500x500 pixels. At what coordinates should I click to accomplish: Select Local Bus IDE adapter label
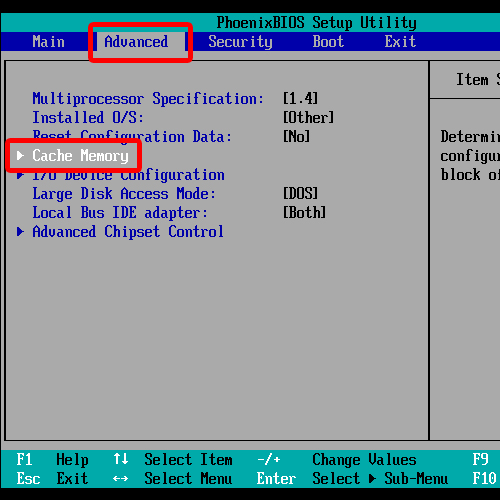(120, 213)
